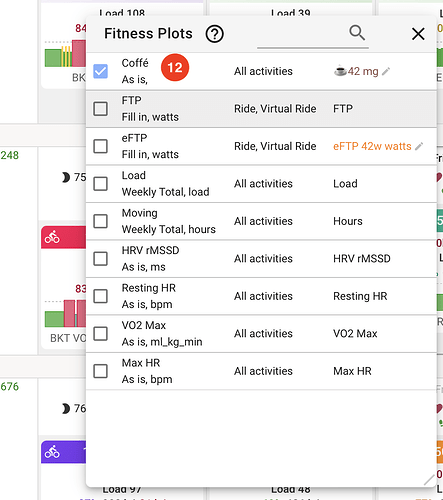
Task: Close the Fitness Plots dialog
Action: click(418, 34)
